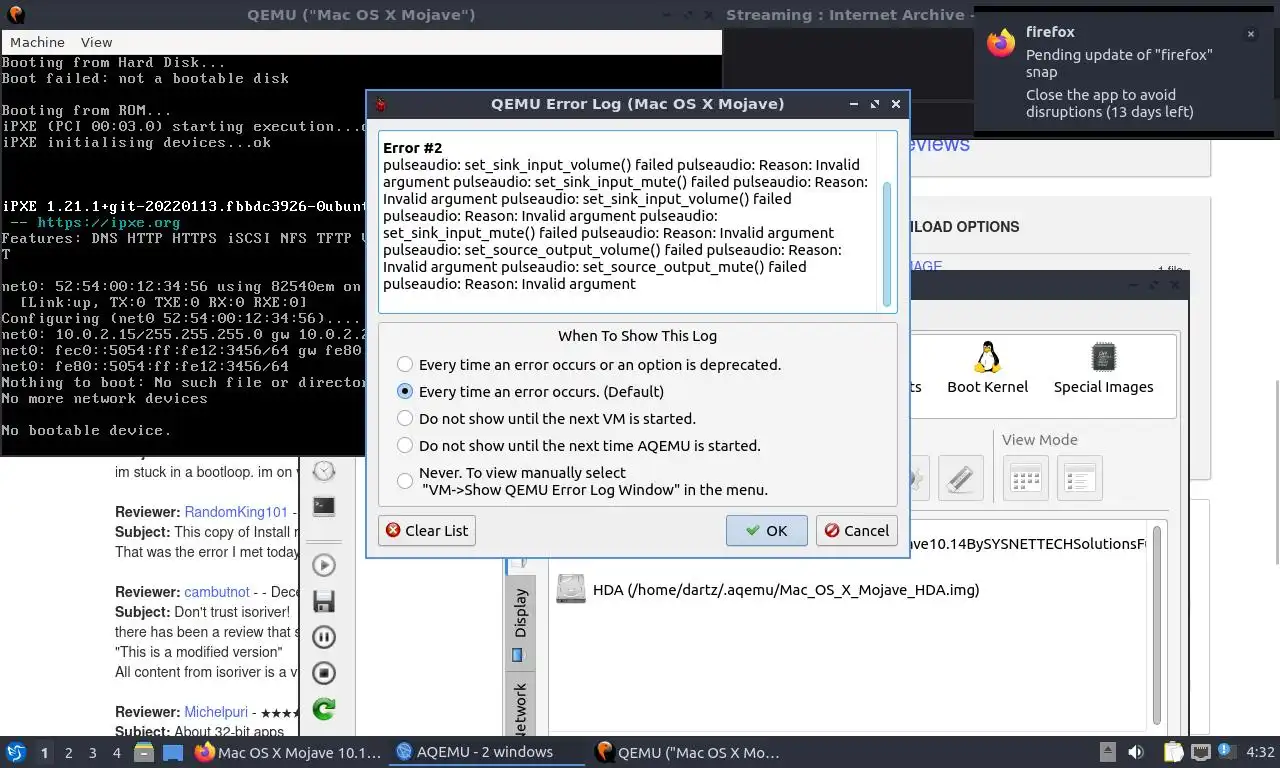
Task: Click the Boot Kernel penguin icon in AQEMU
Action: [988, 357]
